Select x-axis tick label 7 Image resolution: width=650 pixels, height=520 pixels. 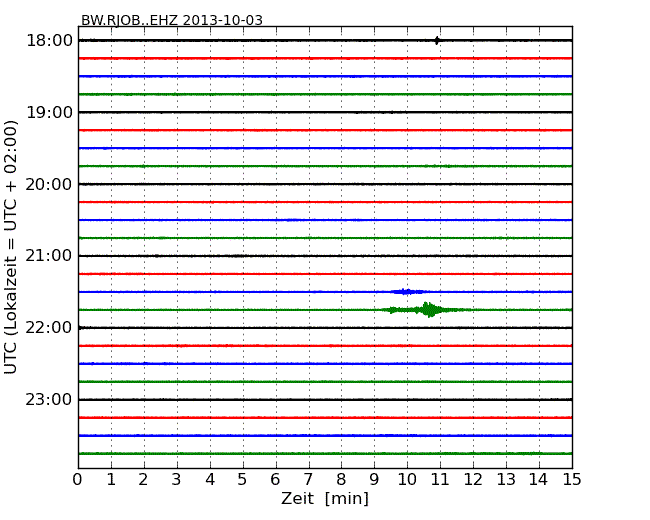click(308, 480)
